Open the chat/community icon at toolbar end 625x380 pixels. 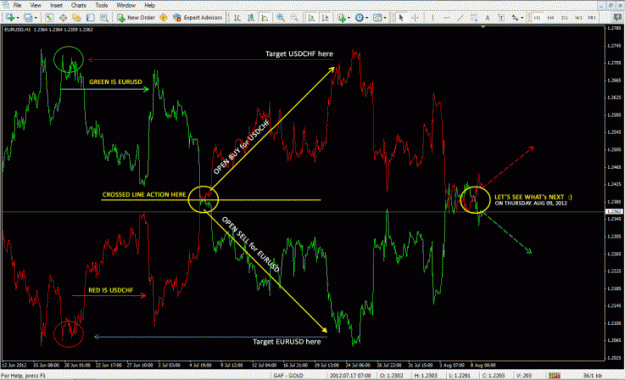click(x=618, y=18)
